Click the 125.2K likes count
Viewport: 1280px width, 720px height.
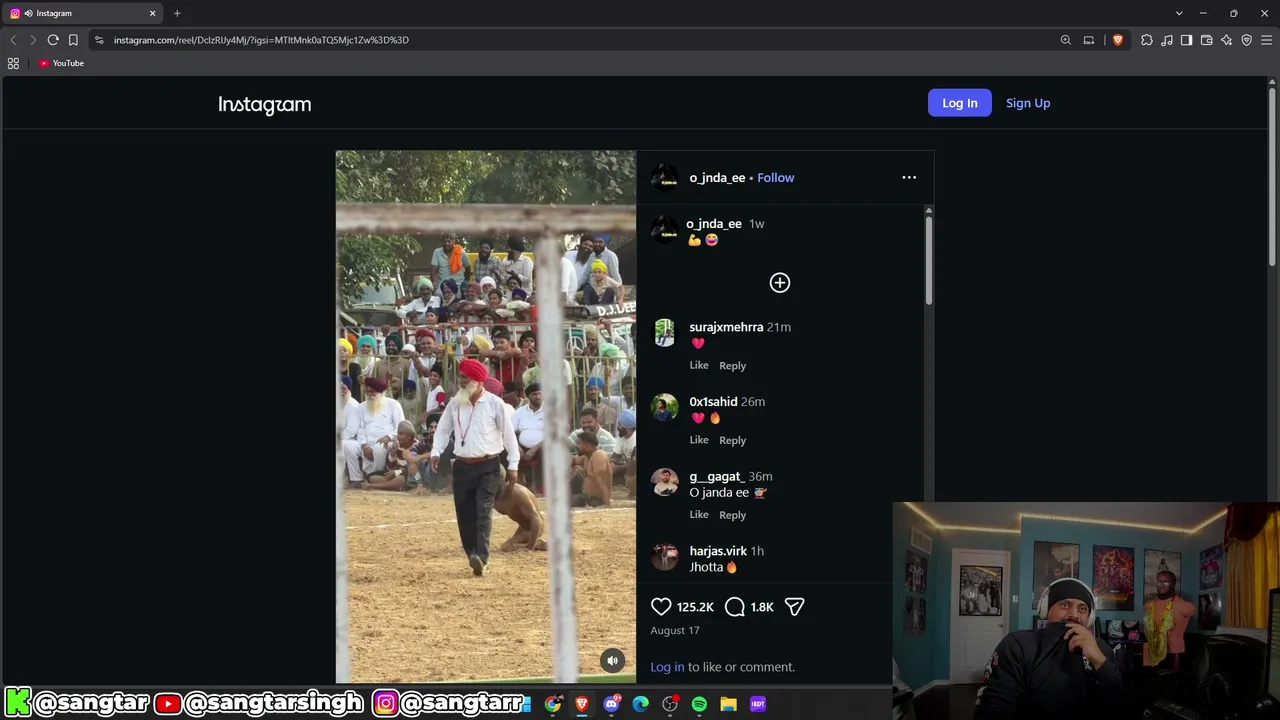[x=695, y=607]
